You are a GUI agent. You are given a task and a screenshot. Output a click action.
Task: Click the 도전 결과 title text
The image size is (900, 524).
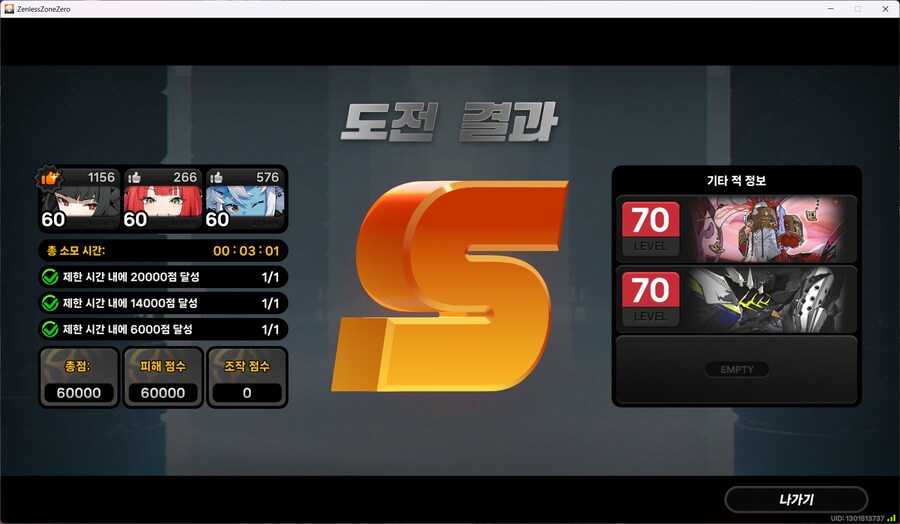449,122
